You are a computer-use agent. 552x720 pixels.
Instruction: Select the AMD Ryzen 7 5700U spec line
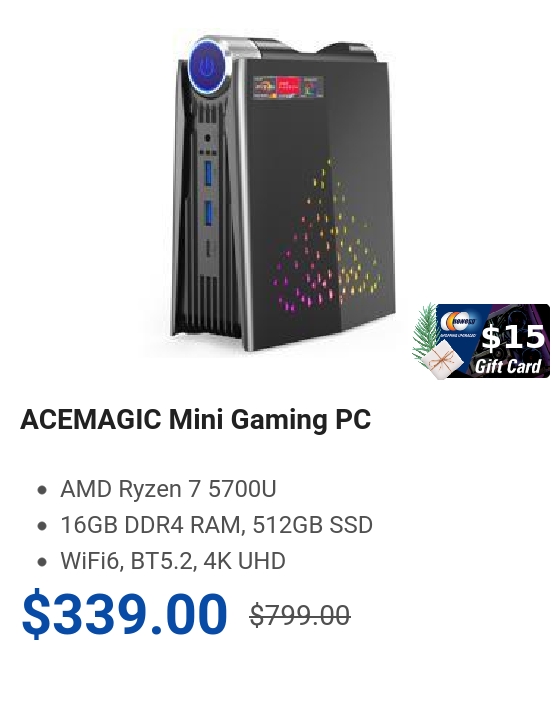click(168, 489)
